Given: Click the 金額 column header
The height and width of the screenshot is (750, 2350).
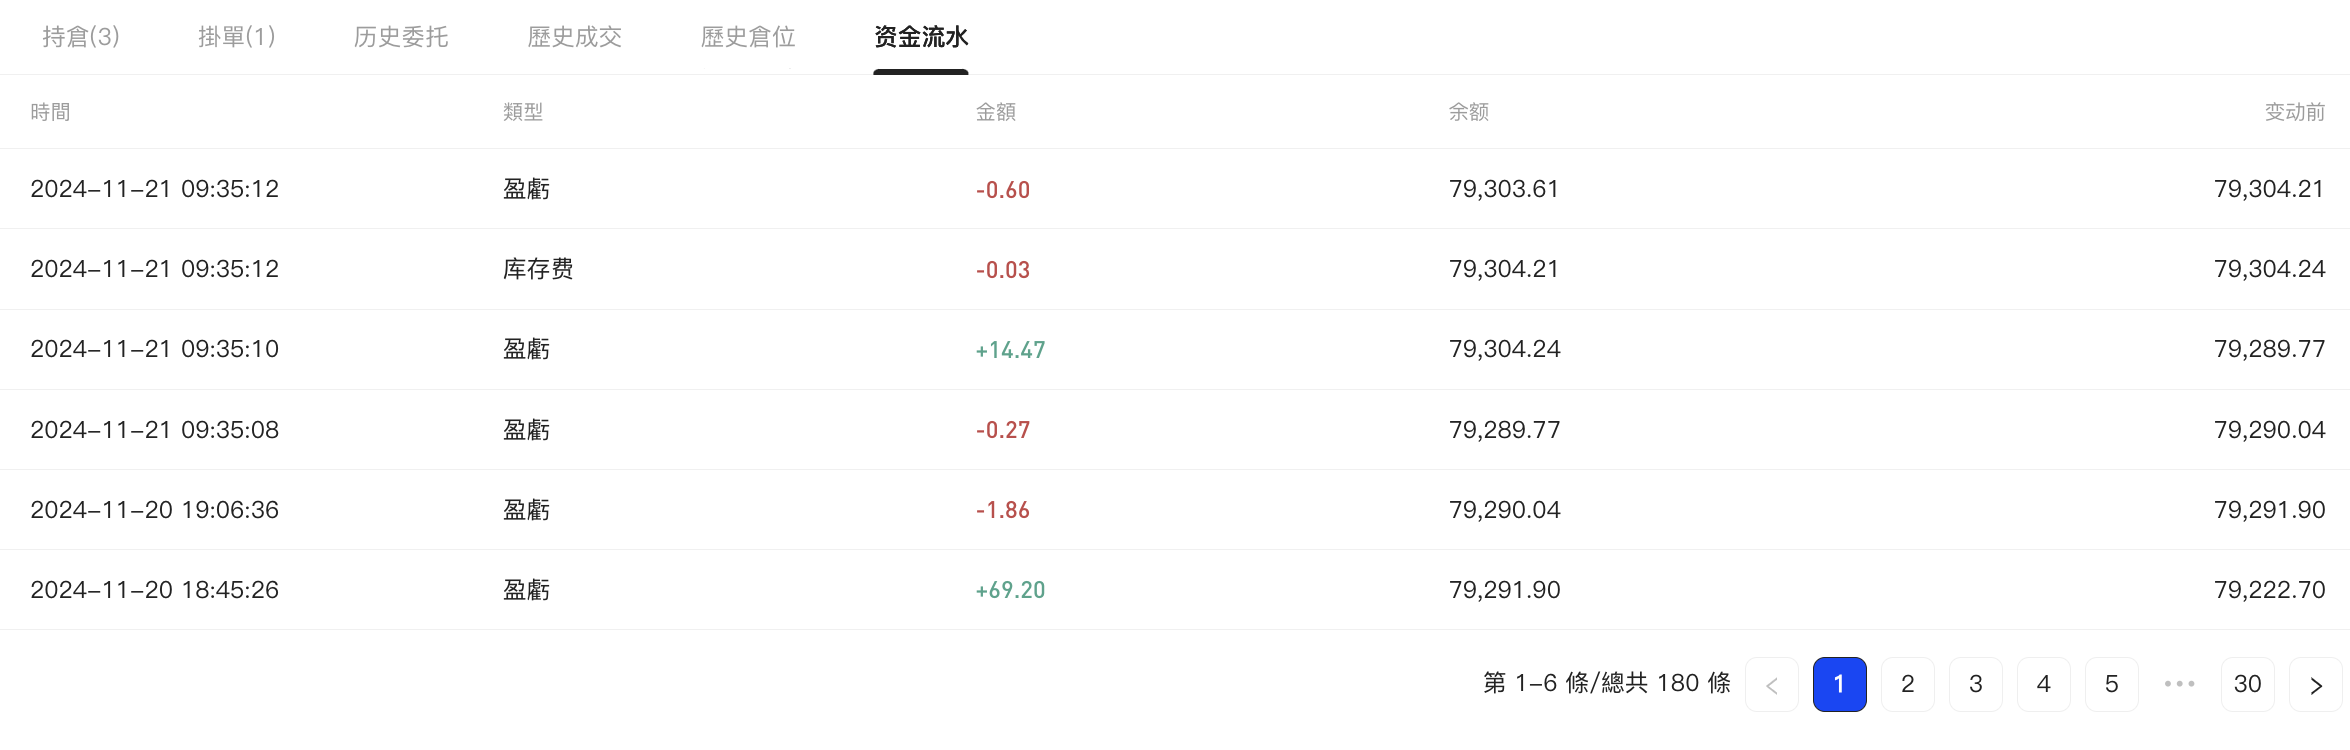Looking at the screenshot, I should point(996,112).
